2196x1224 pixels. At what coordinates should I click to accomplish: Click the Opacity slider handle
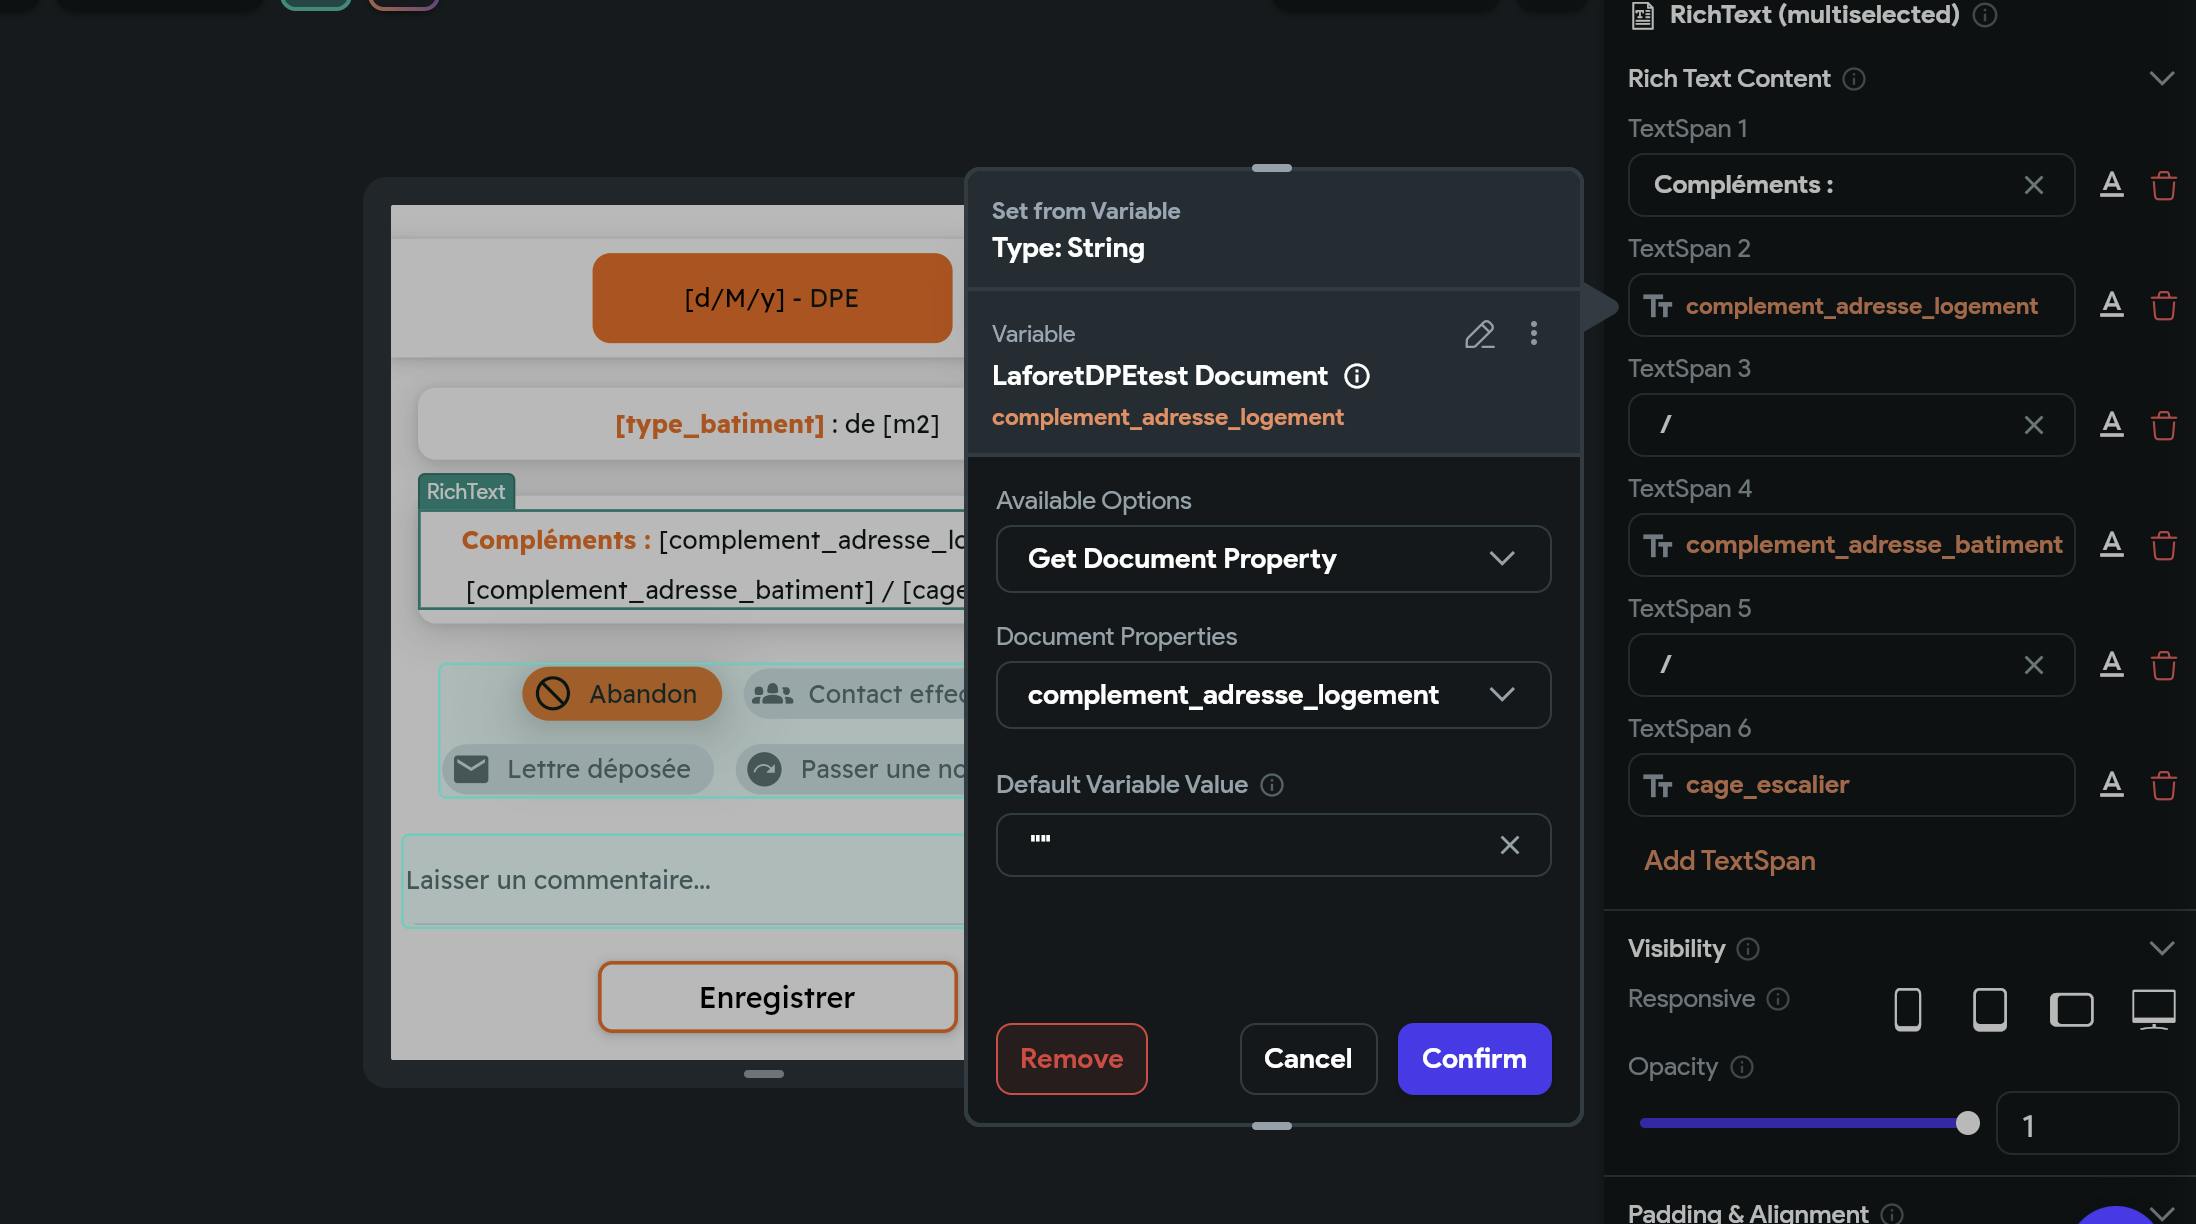pos(1967,1123)
